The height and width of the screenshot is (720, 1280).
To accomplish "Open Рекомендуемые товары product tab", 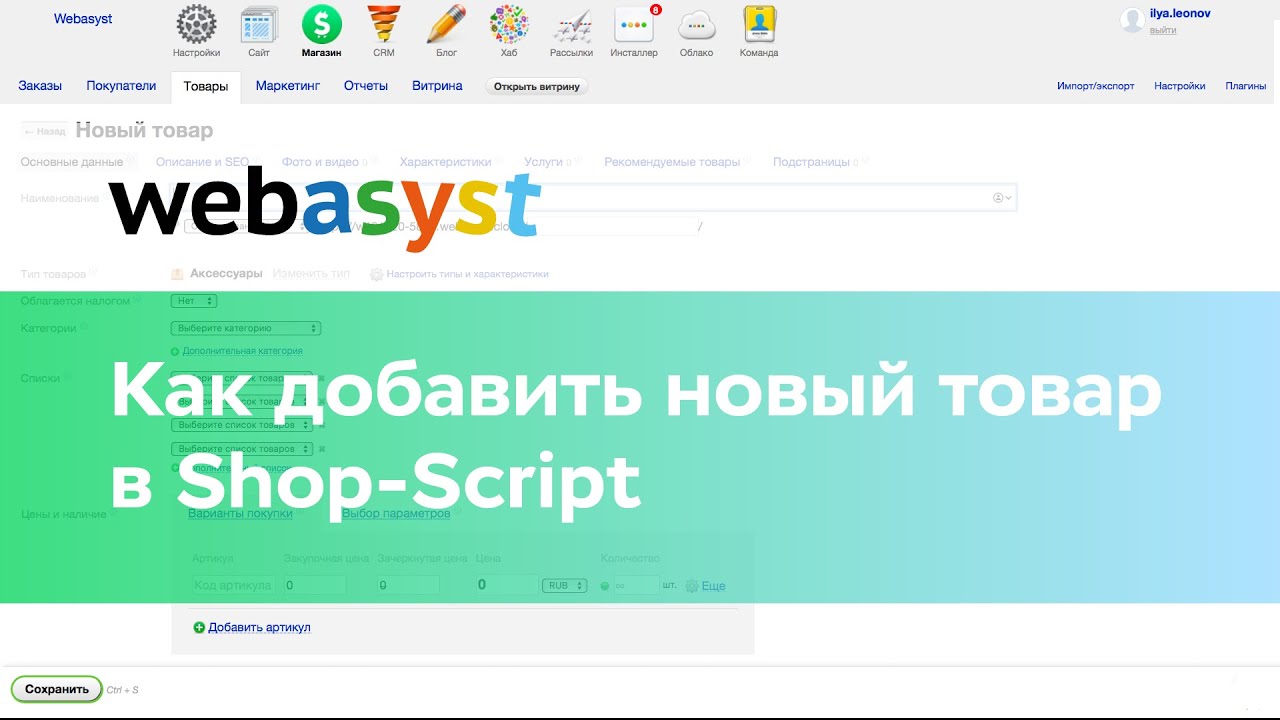I will tap(672, 162).
